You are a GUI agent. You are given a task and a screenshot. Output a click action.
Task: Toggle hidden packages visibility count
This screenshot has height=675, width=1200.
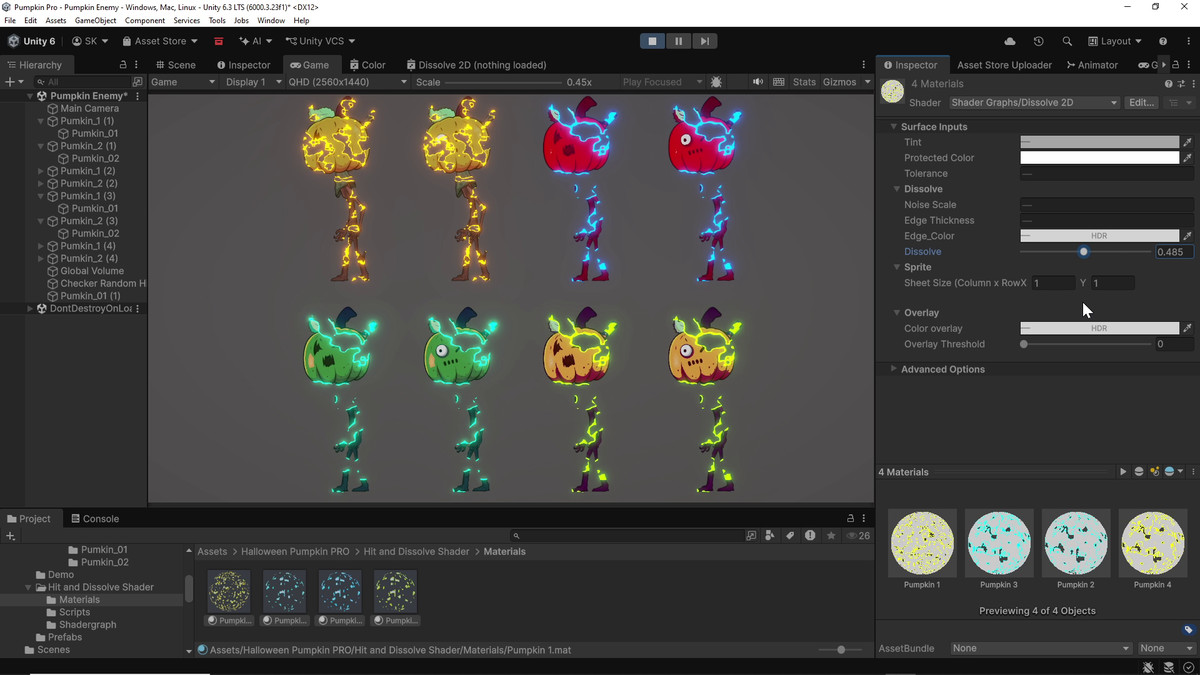[858, 536]
